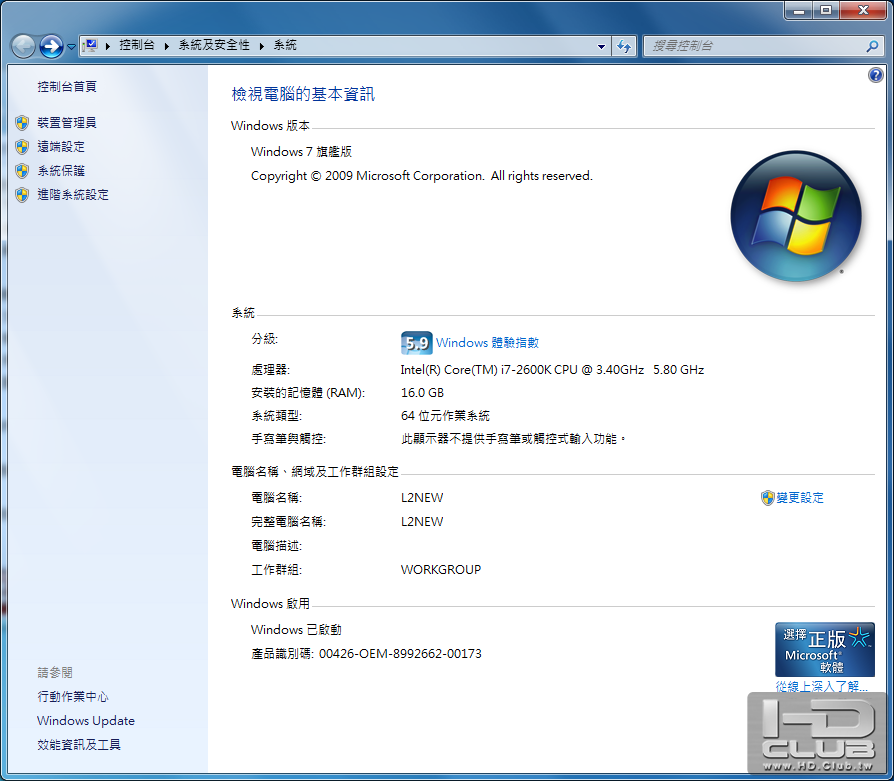Expand the arrow after 控制台 breadcrumb
894x781 pixels.
pos(166,46)
